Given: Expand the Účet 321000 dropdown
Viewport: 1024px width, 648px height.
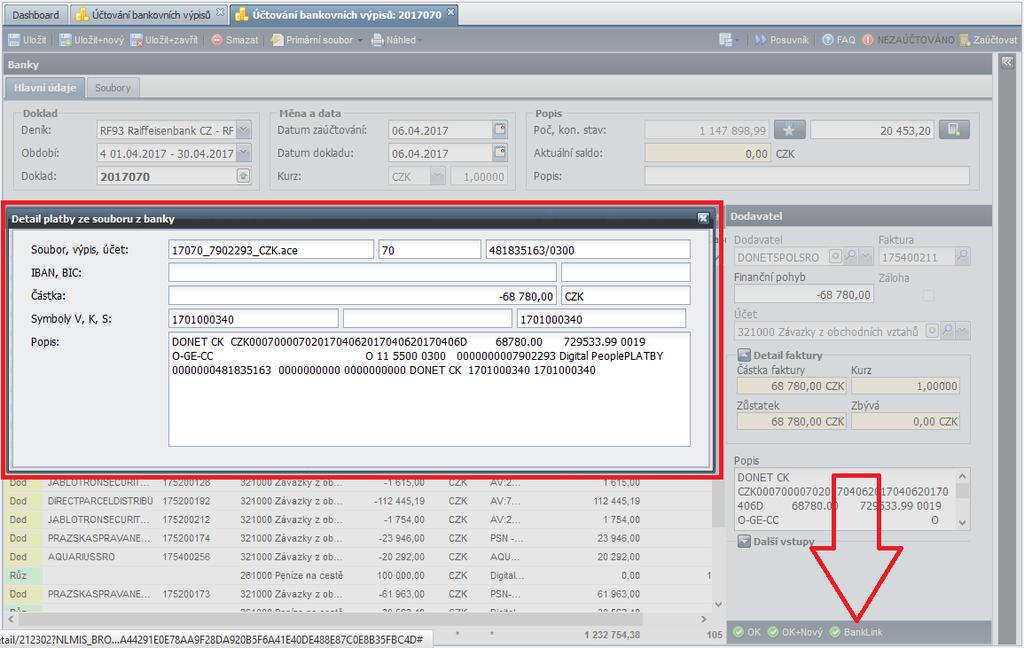Looking at the screenshot, I should click(x=963, y=331).
